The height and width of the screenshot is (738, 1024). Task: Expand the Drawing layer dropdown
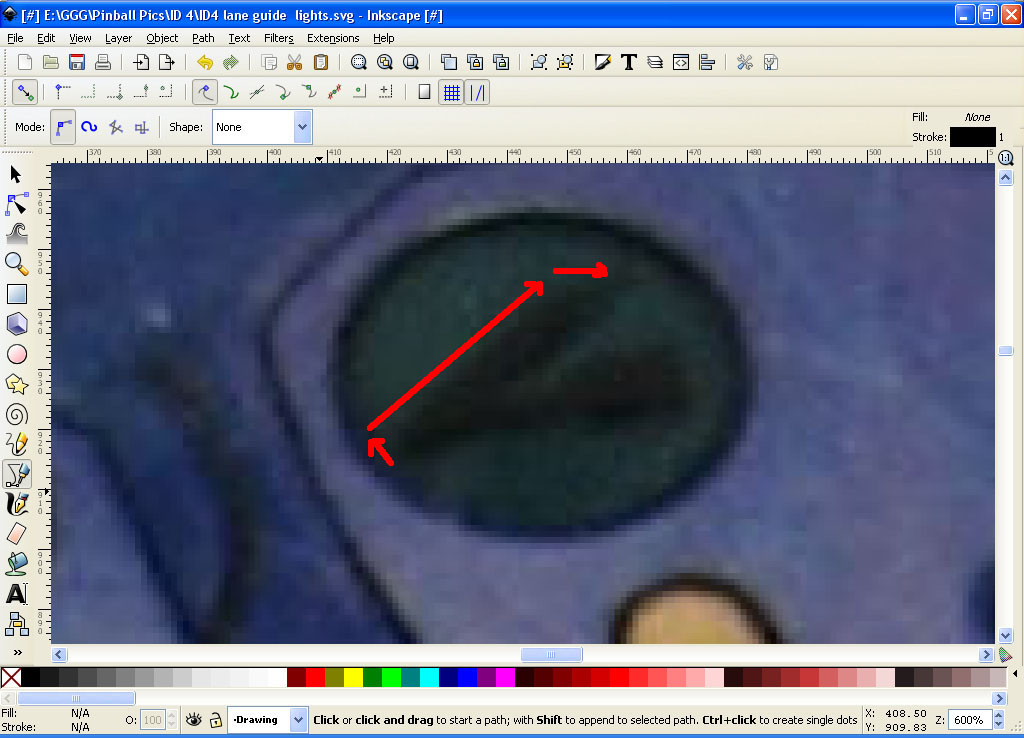coord(298,719)
